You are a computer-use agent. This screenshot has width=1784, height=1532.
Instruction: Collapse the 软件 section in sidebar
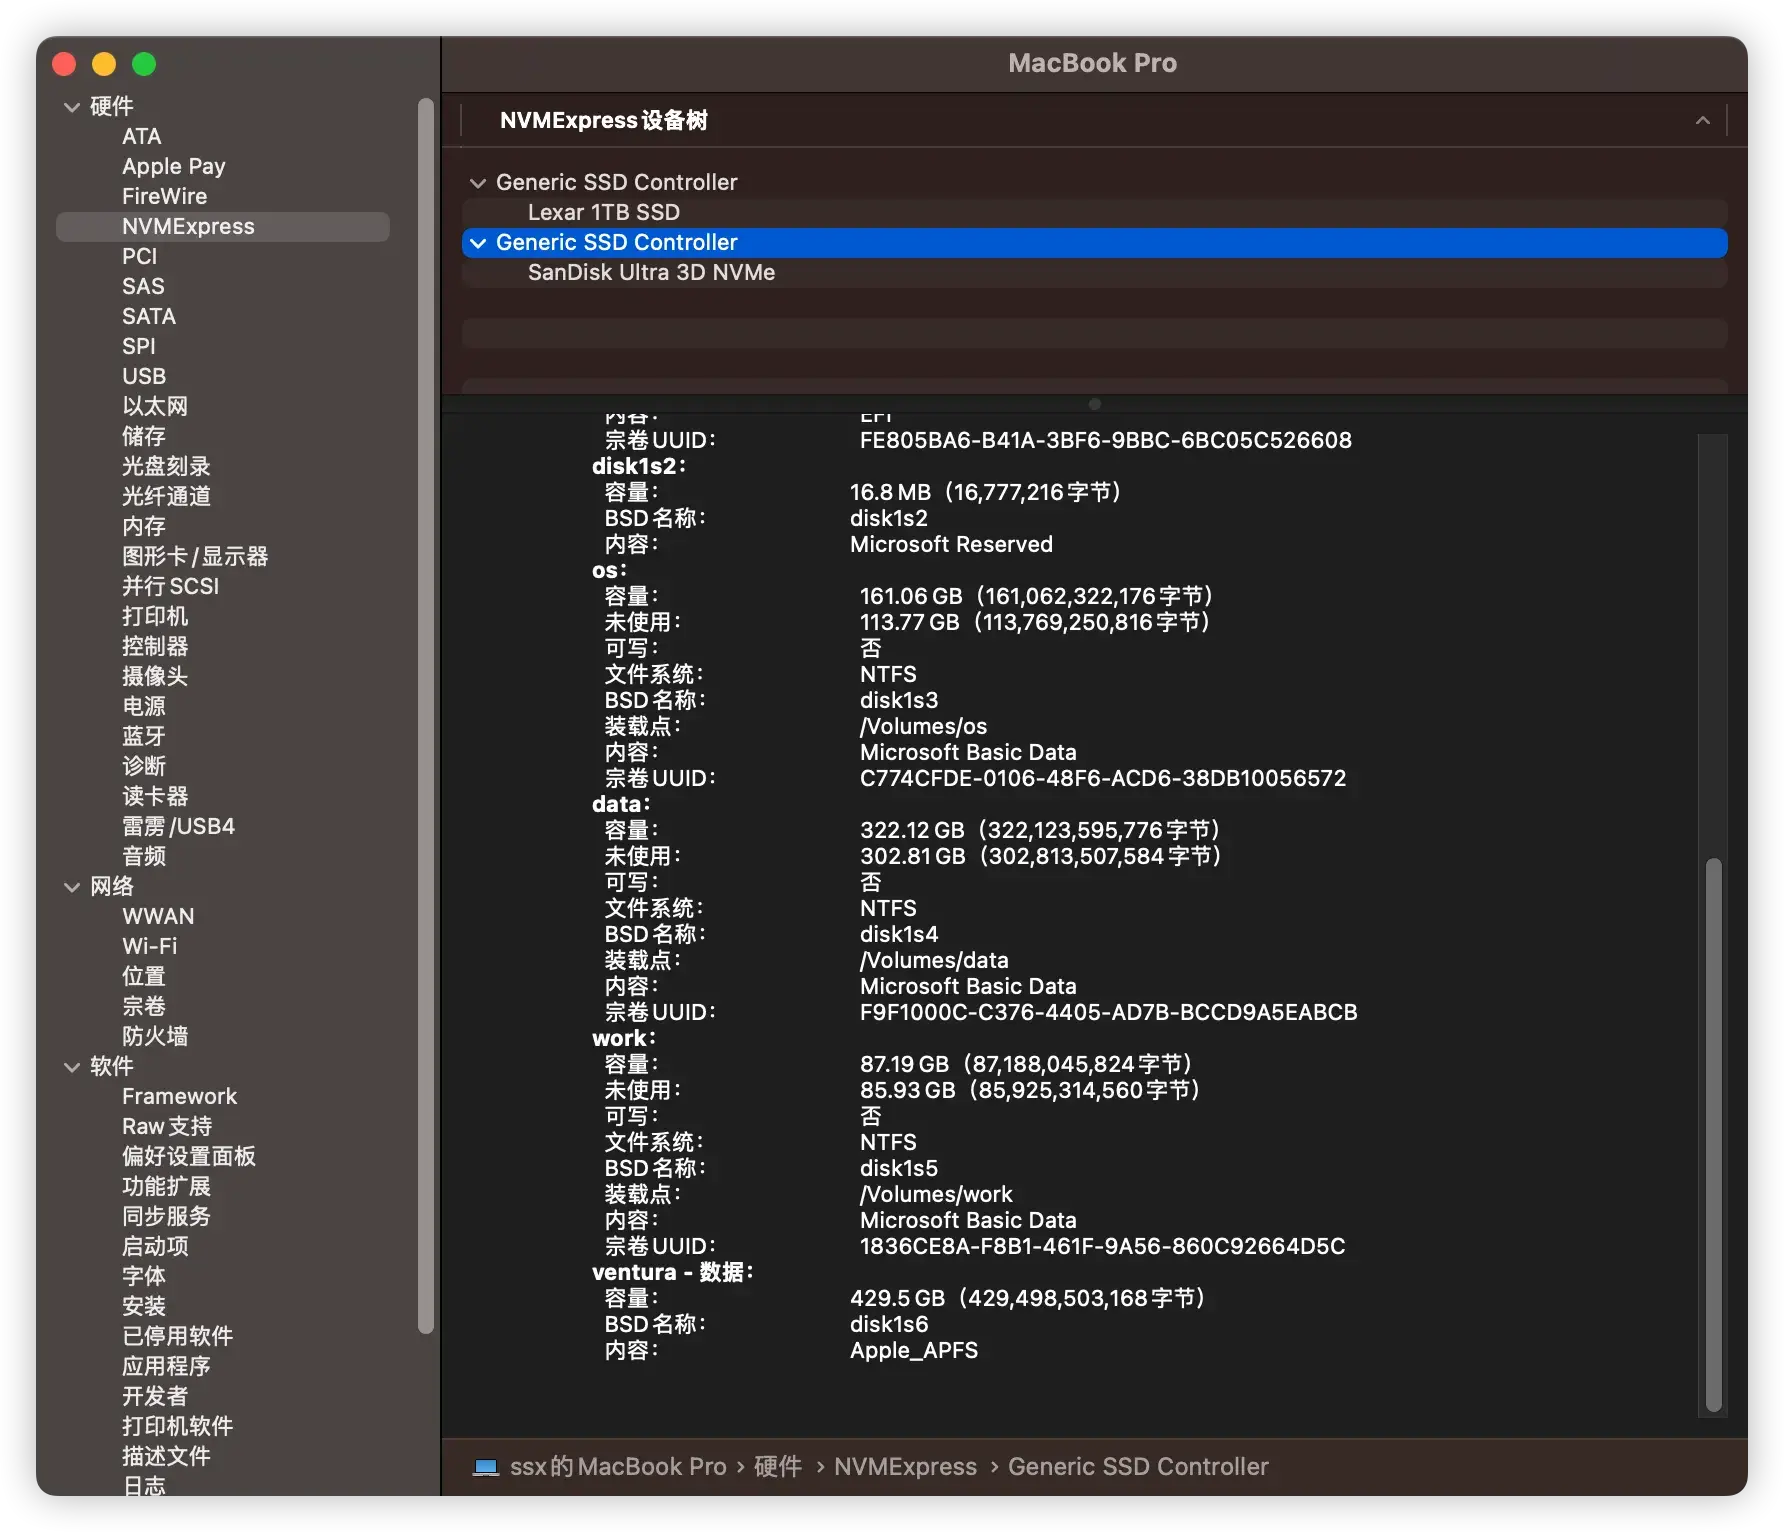point(72,1067)
